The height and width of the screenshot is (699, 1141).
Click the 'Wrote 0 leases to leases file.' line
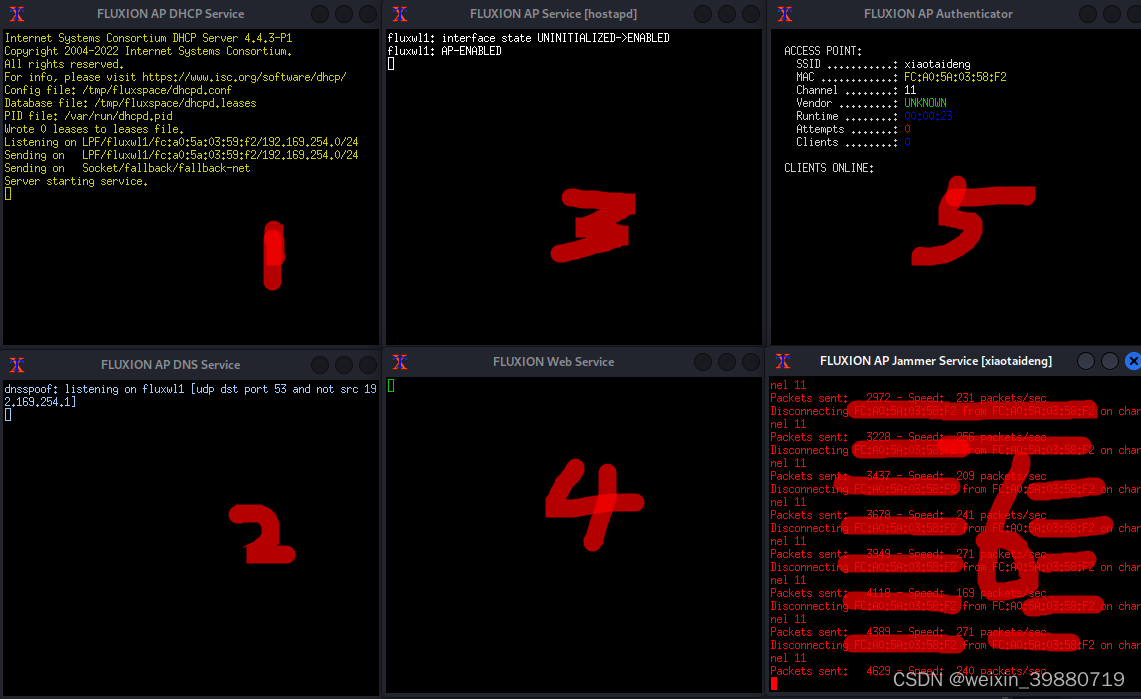[94, 129]
